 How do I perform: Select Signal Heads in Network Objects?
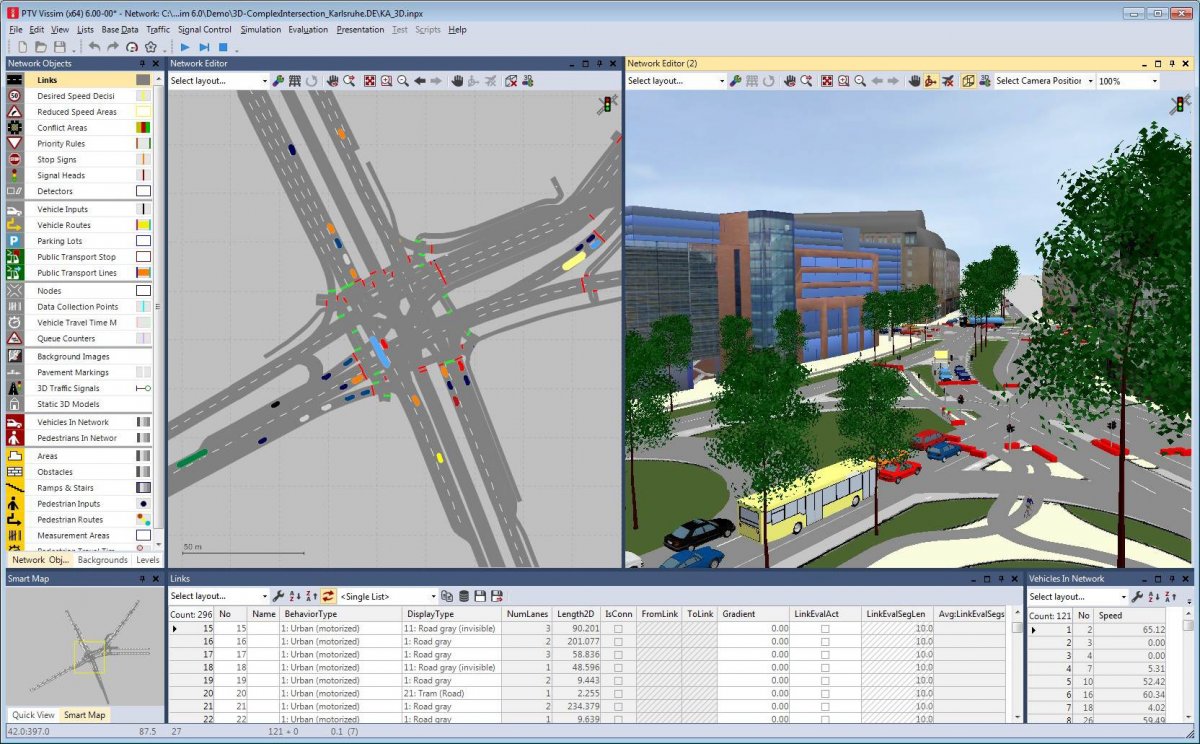click(61, 175)
